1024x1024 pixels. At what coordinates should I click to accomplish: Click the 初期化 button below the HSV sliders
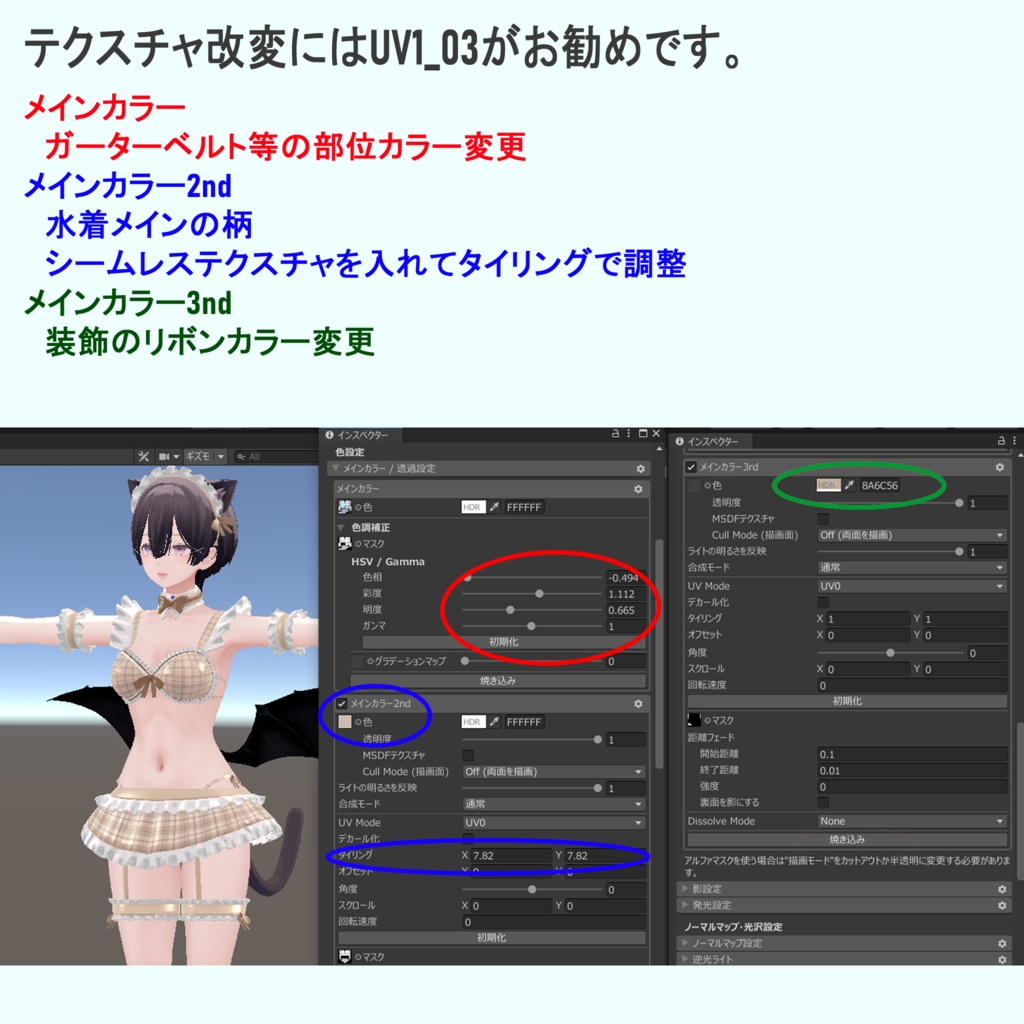[x=503, y=642]
